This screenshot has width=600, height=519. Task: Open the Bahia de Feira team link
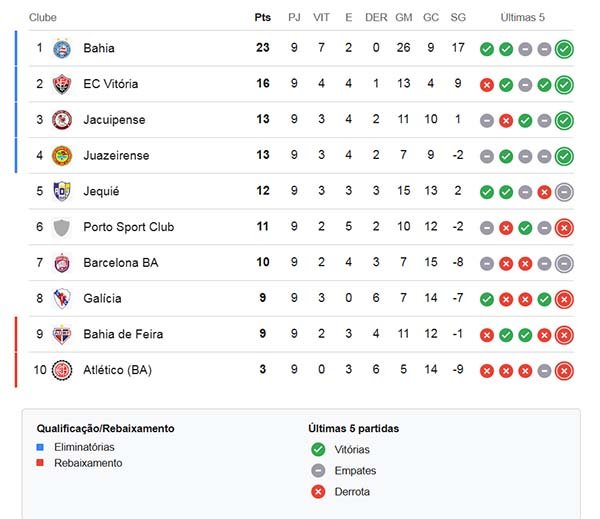pos(122,334)
